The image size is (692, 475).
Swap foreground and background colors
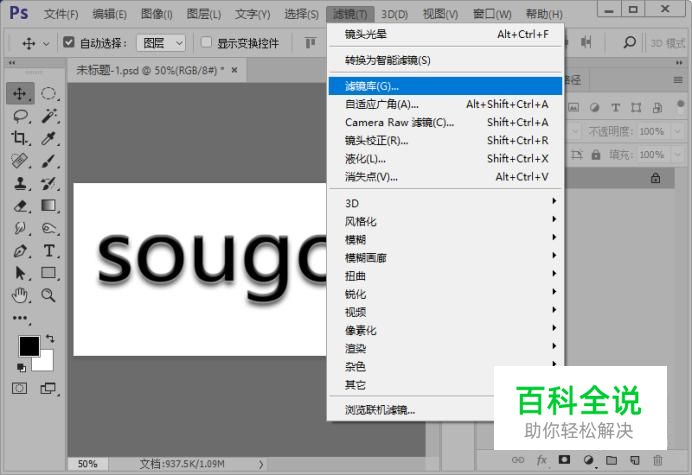(x=50, y=339)
